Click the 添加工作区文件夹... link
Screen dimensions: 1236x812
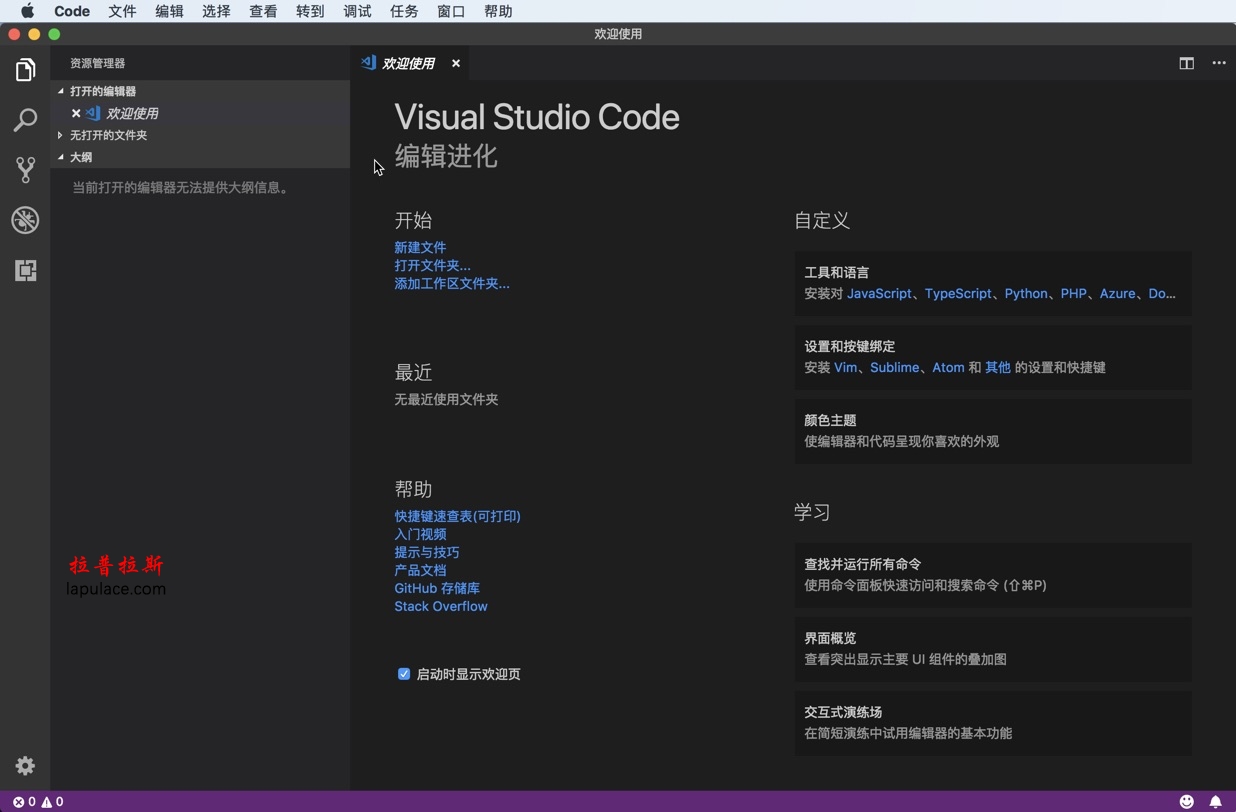click(x=452, y=283)
